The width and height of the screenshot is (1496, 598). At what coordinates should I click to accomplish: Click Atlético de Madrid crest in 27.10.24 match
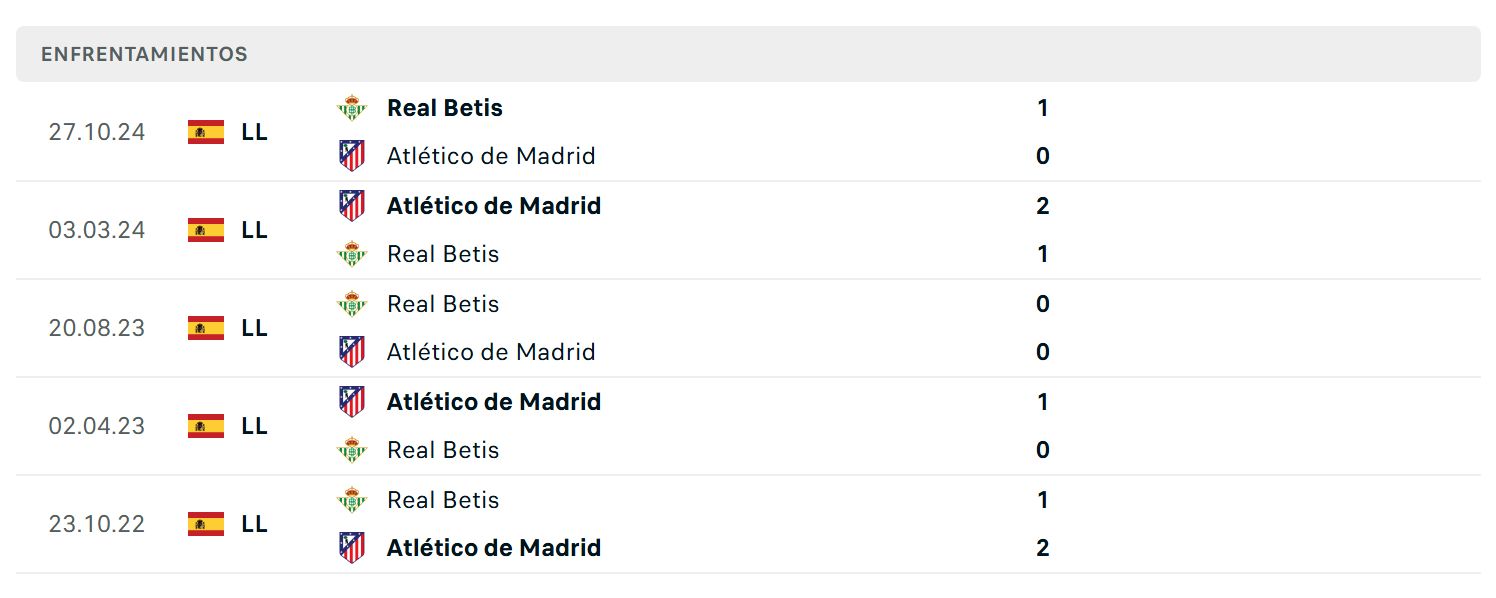[352, 156]
